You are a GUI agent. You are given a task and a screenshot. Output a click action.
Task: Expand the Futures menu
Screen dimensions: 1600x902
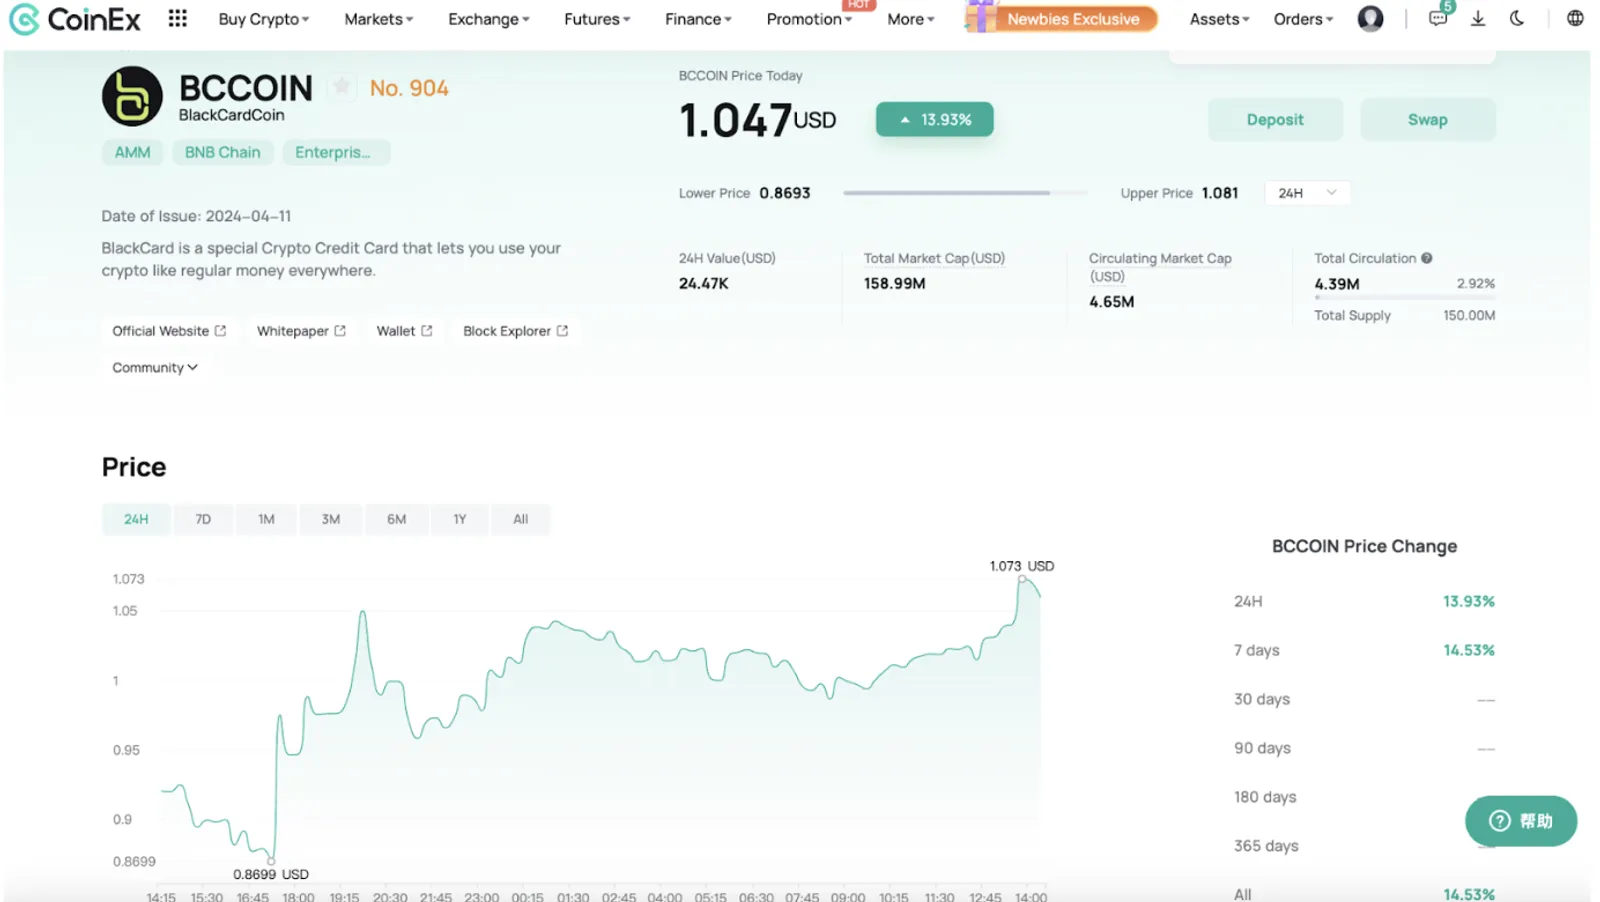coord(597,19)
